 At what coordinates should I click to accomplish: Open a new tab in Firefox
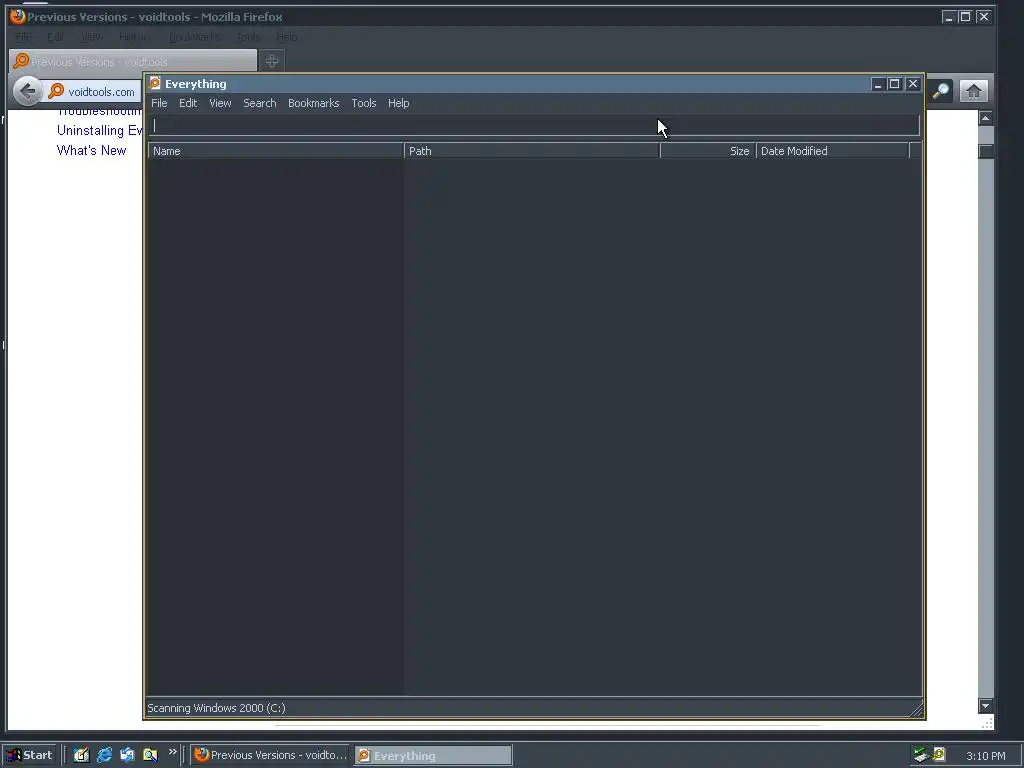point(272,61)
